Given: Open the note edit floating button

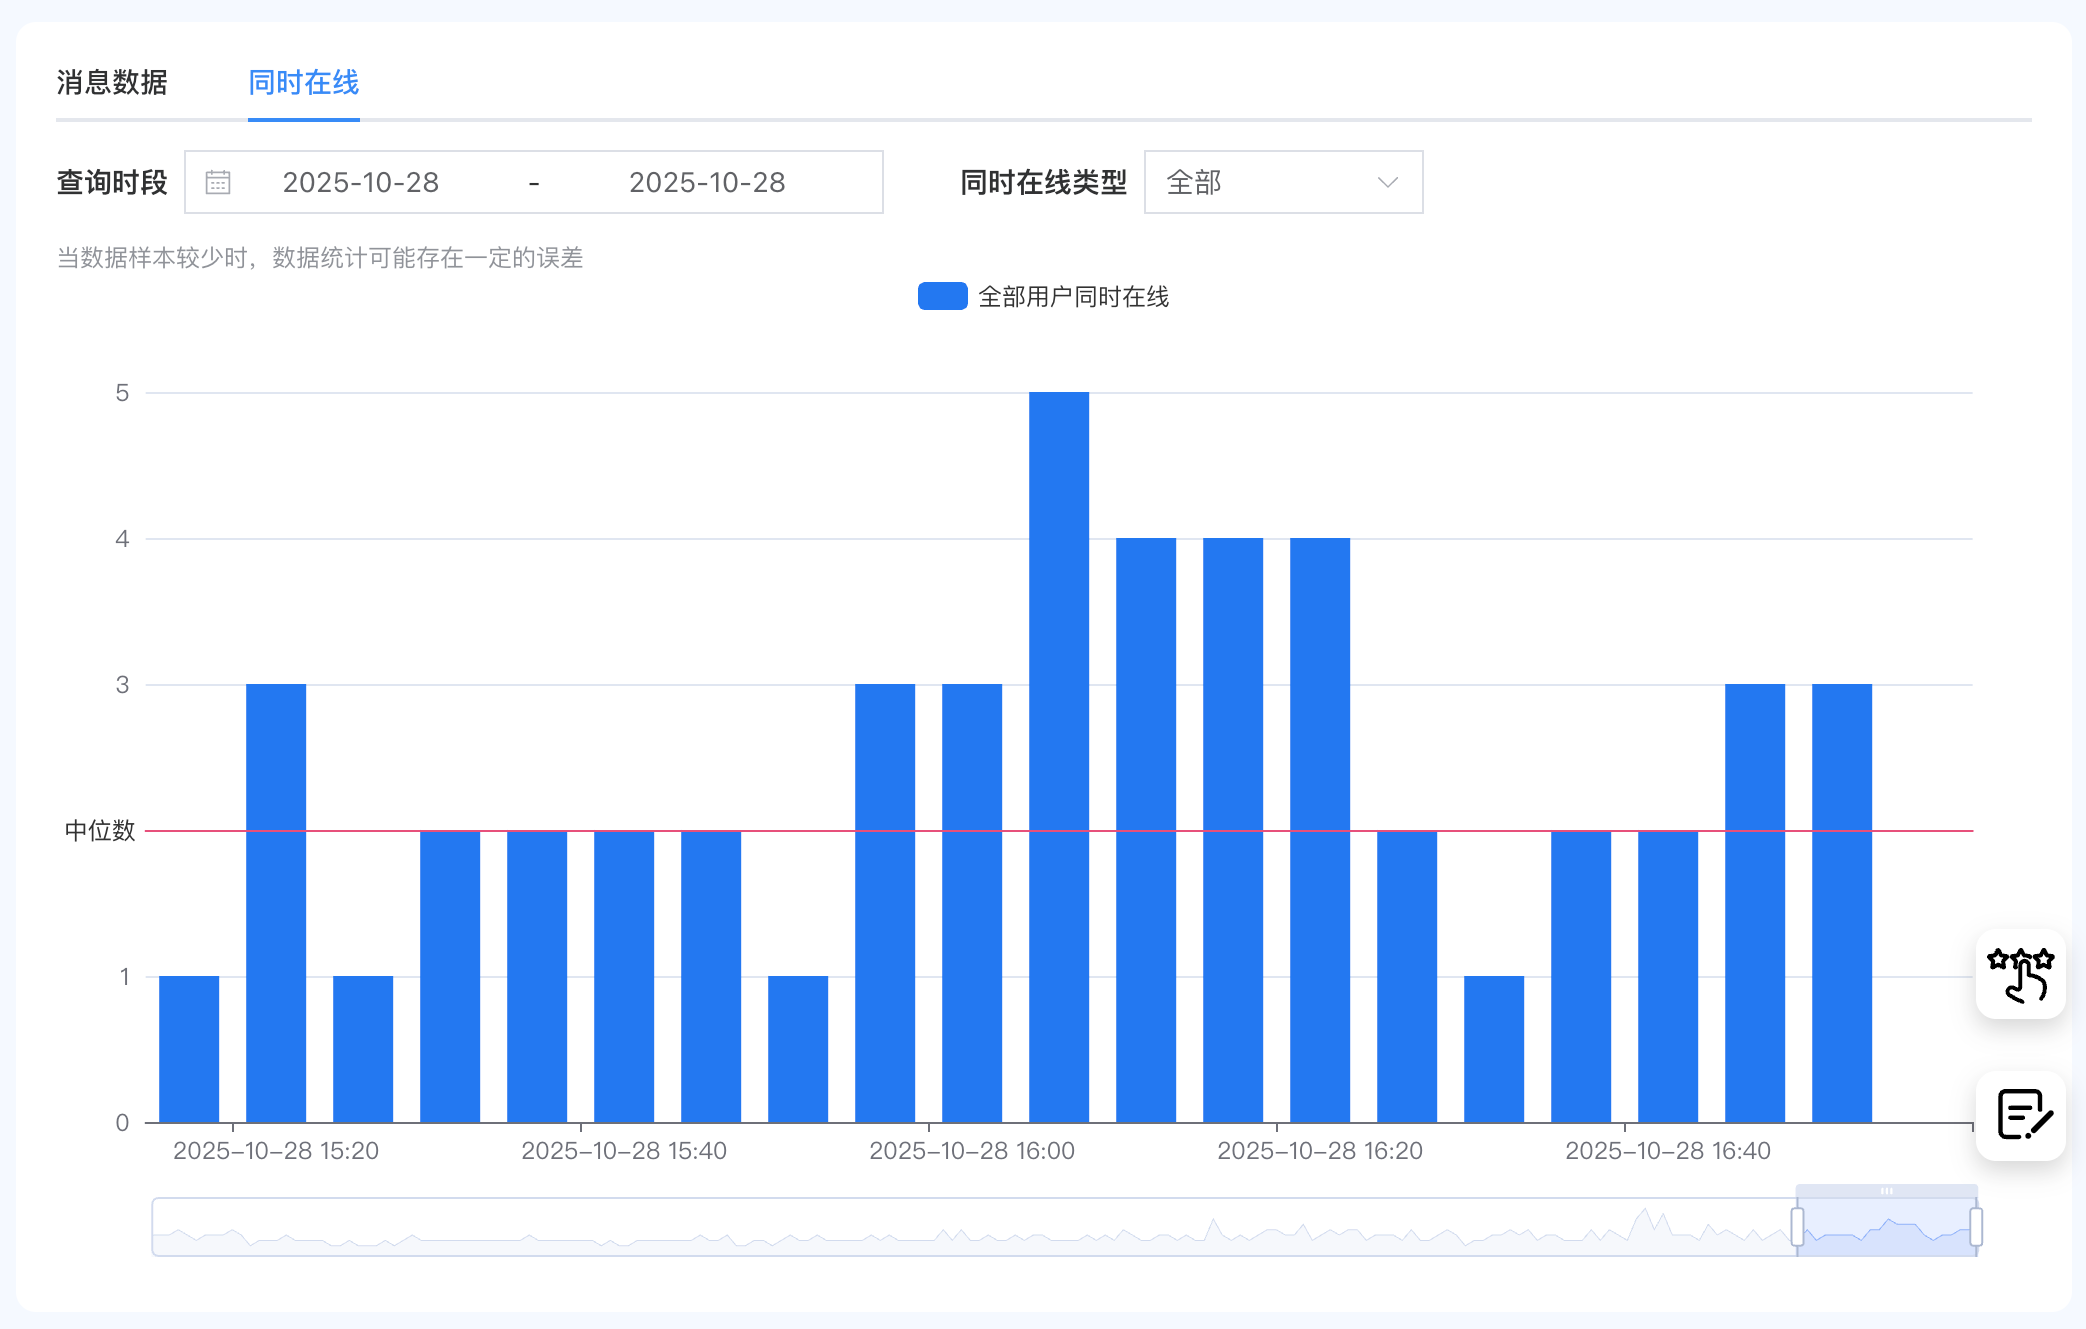Looking at the screenshot, I should tap(2020, 1115).
